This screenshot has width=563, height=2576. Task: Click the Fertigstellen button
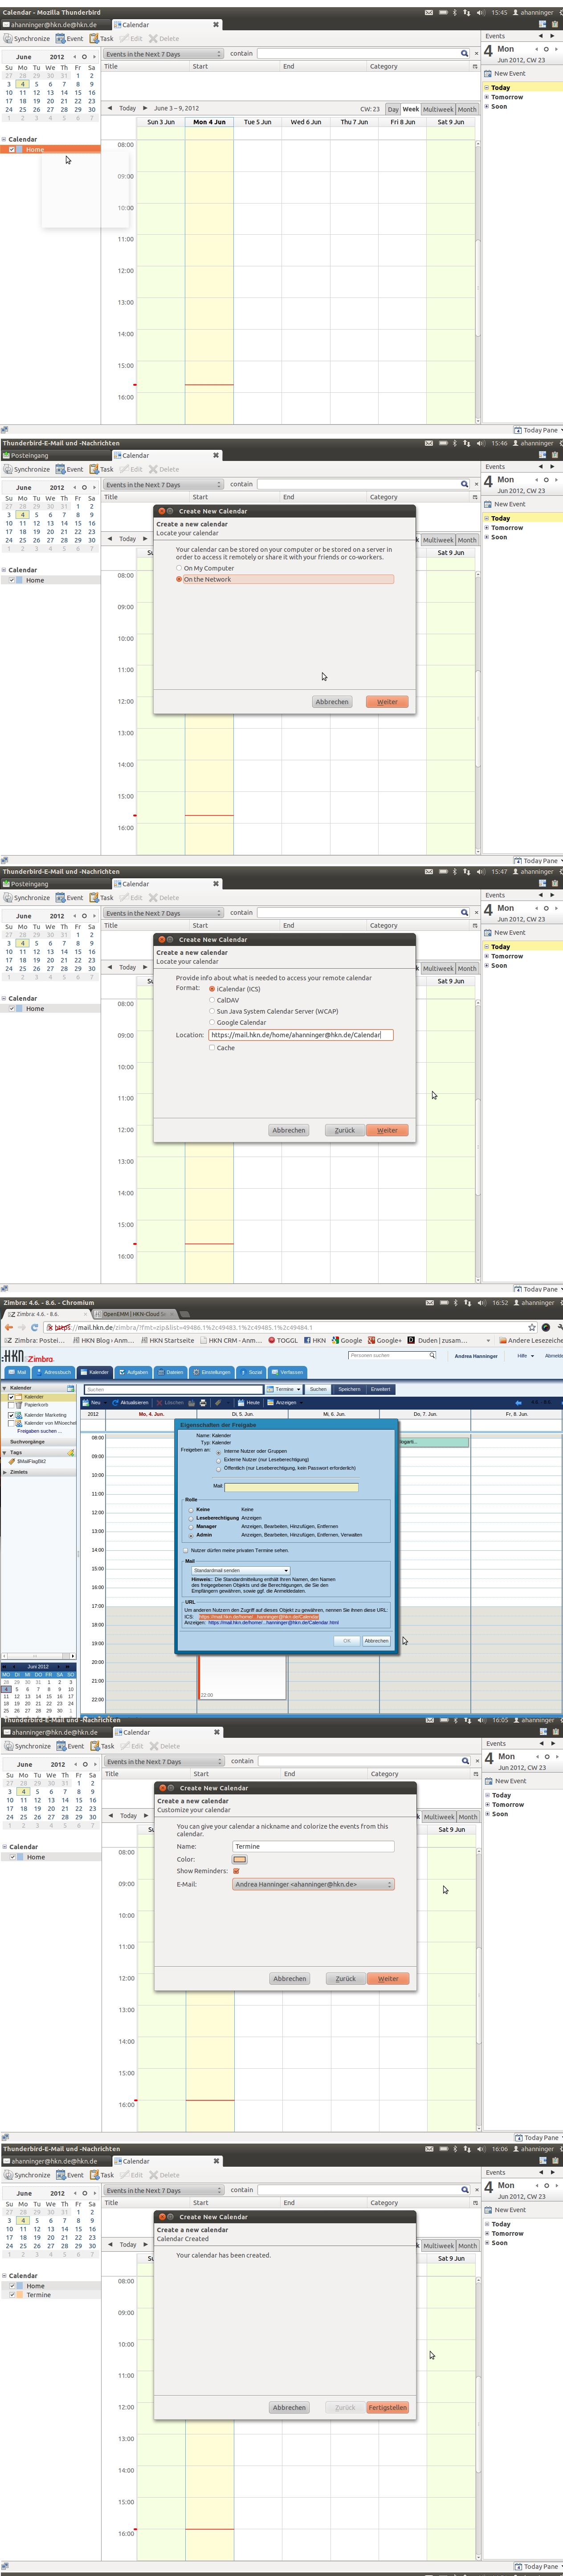[388, 2407]
